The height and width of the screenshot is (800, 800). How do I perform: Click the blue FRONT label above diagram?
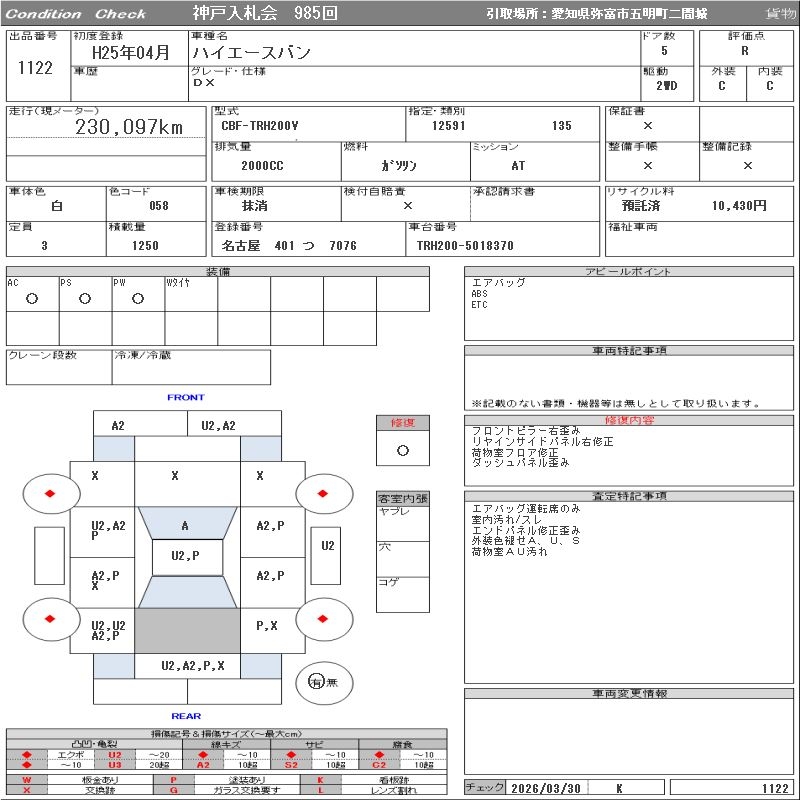[185, 397]
